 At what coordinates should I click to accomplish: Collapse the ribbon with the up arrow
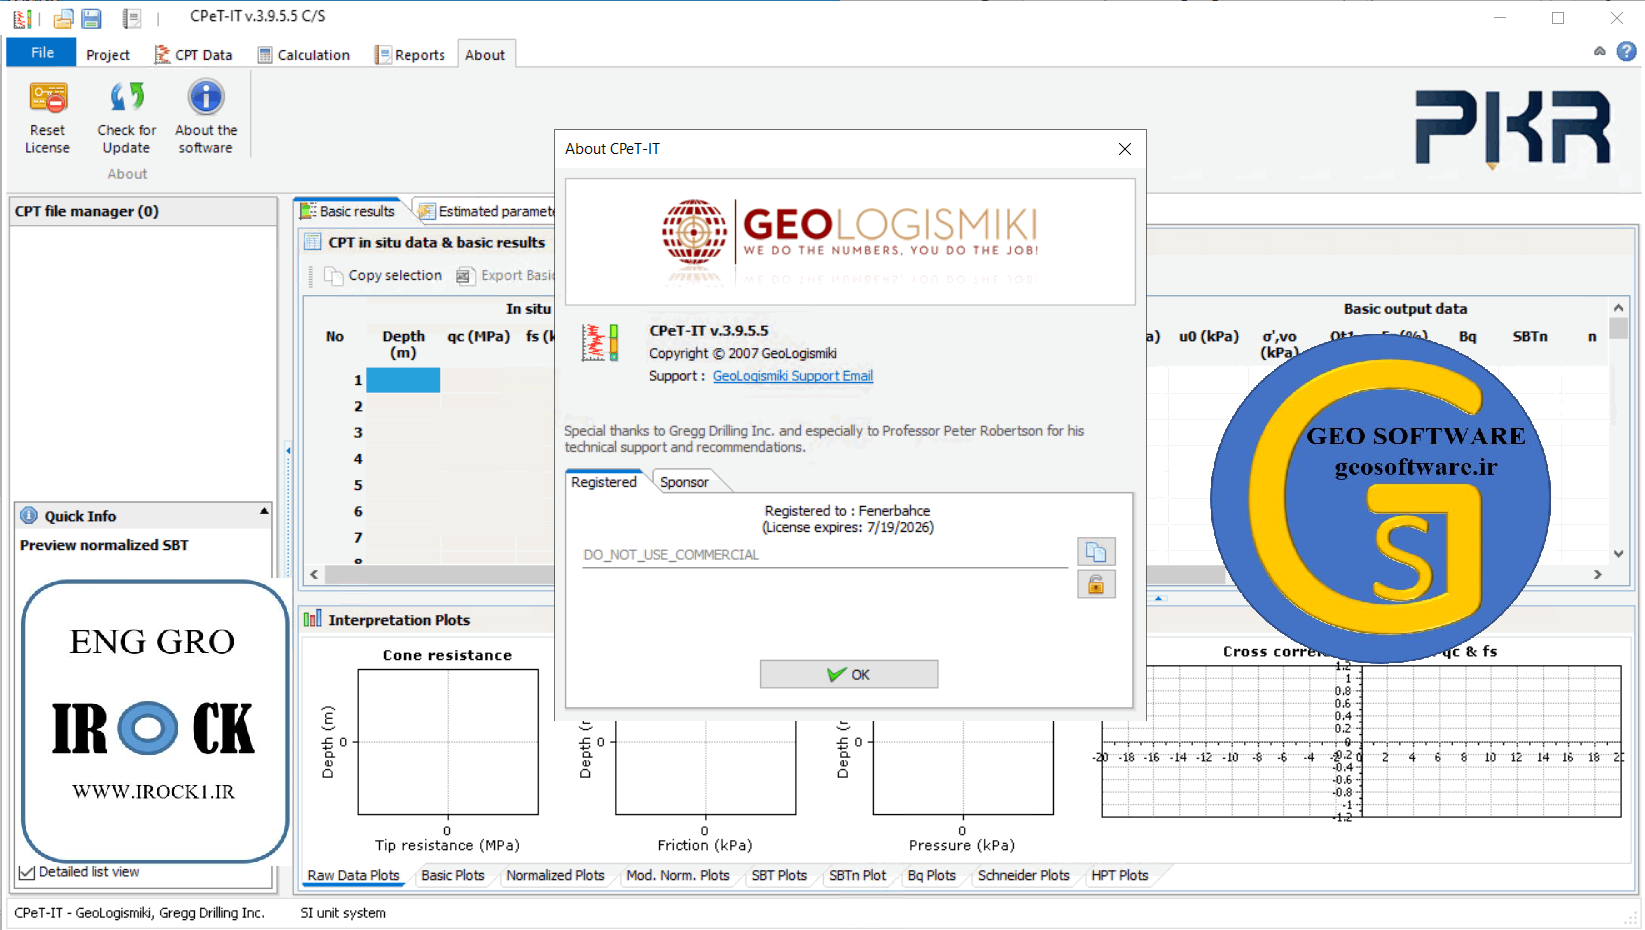click(1600, 51)
